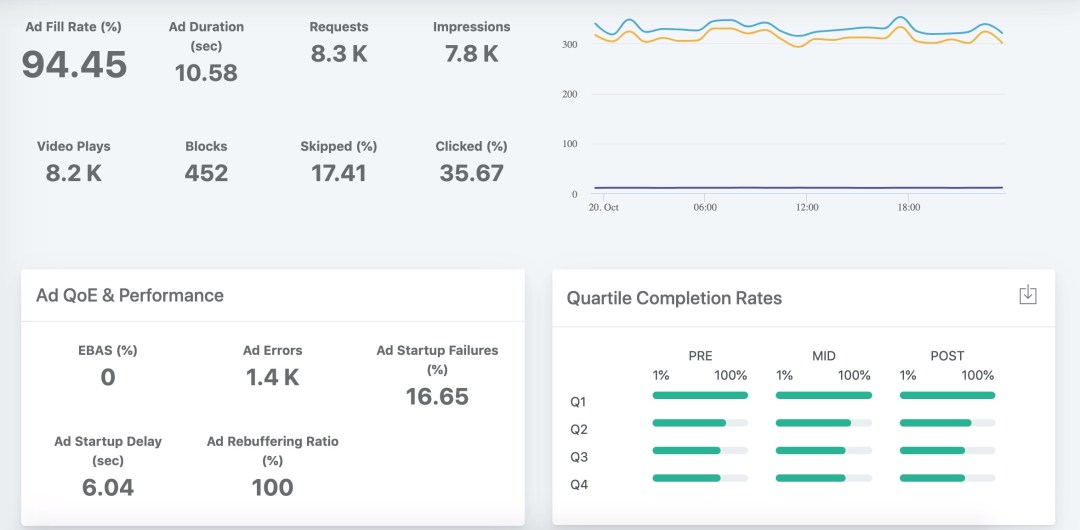Click the Blocks value 452
The height and width of the screenshot is (530, 1080).
pos(206,173)
